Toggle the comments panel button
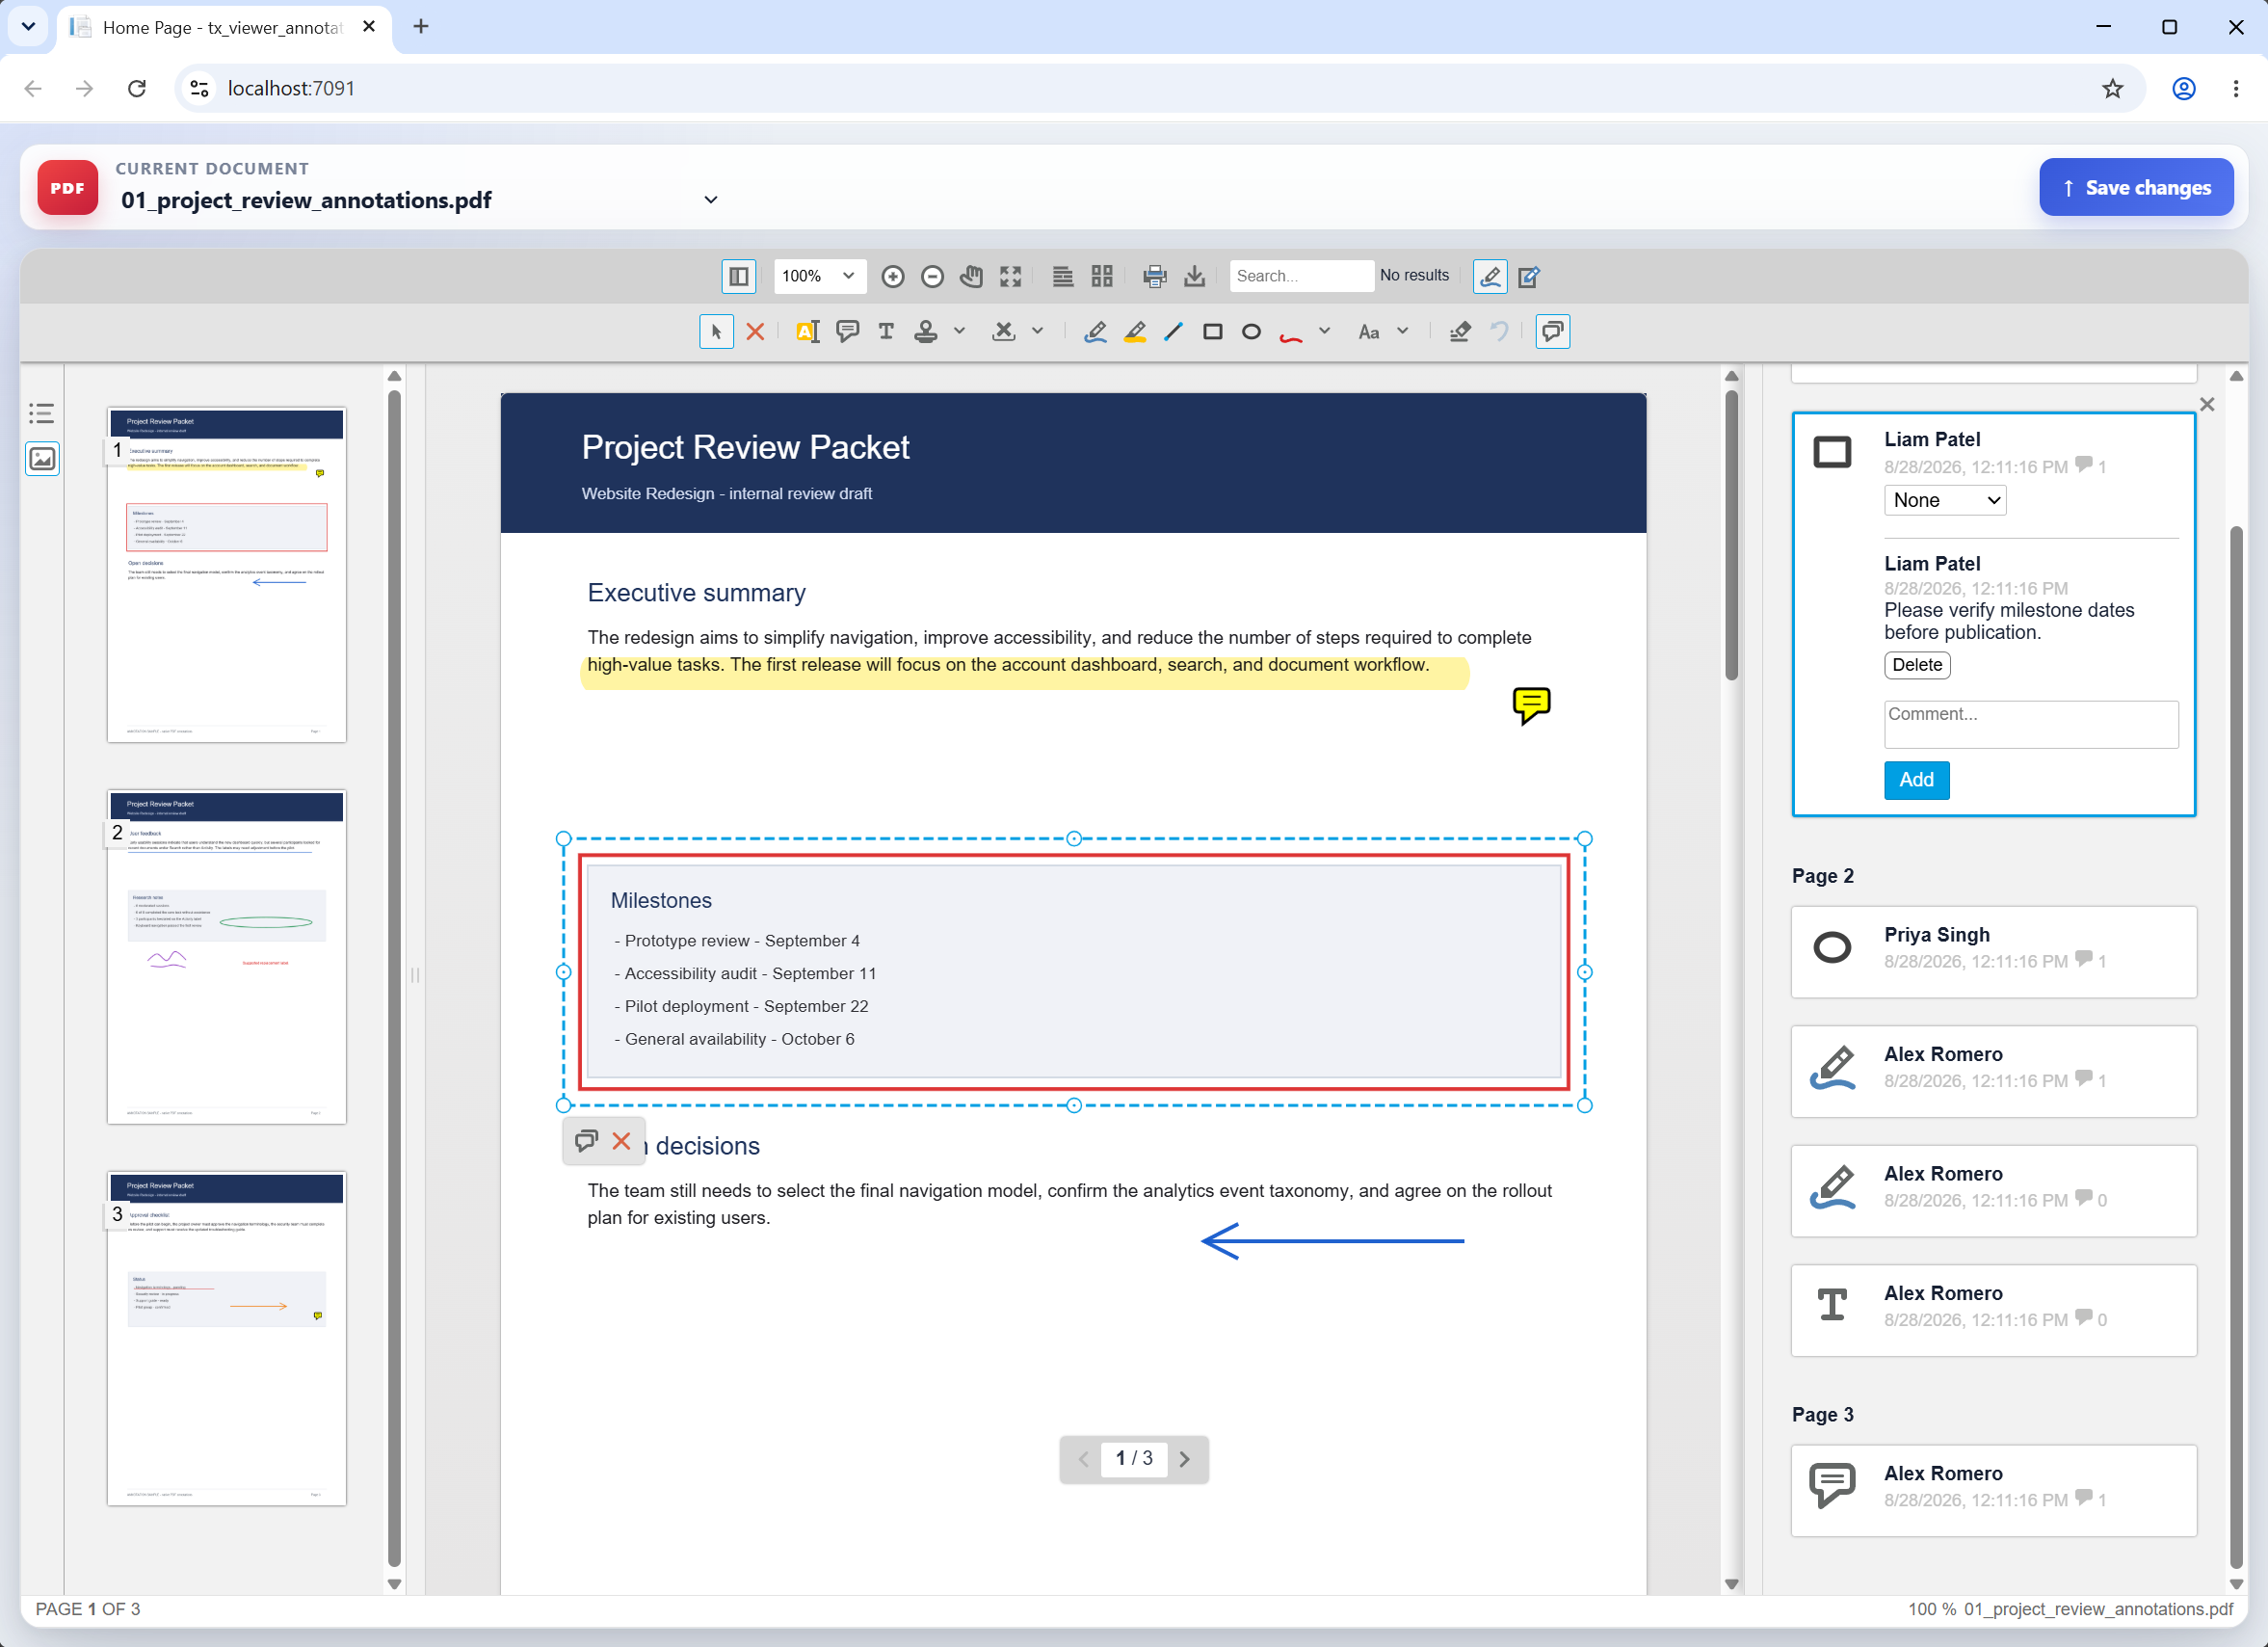The image size is (2268, 1647). point(1552,331)
